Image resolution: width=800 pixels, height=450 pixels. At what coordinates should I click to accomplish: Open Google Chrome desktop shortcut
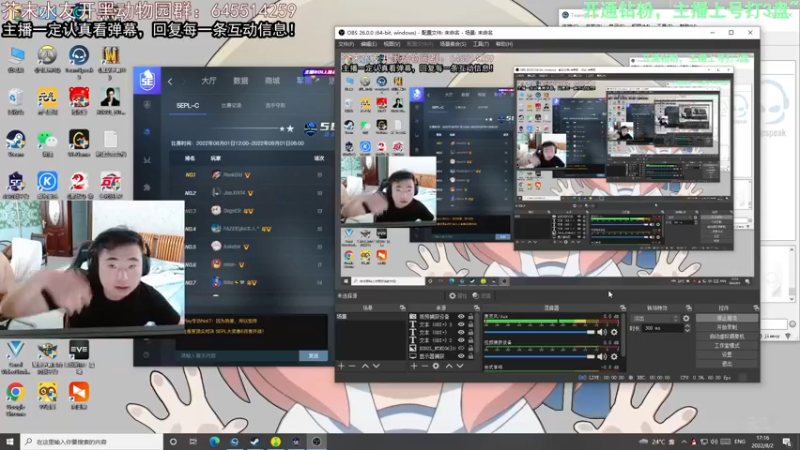16,399
